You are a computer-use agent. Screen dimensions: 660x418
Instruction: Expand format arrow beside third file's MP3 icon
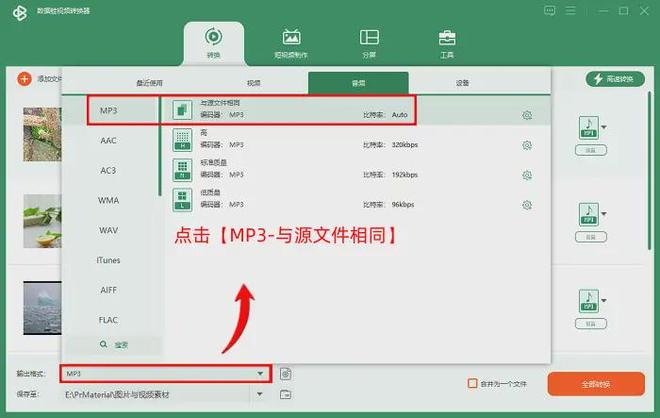604,301
